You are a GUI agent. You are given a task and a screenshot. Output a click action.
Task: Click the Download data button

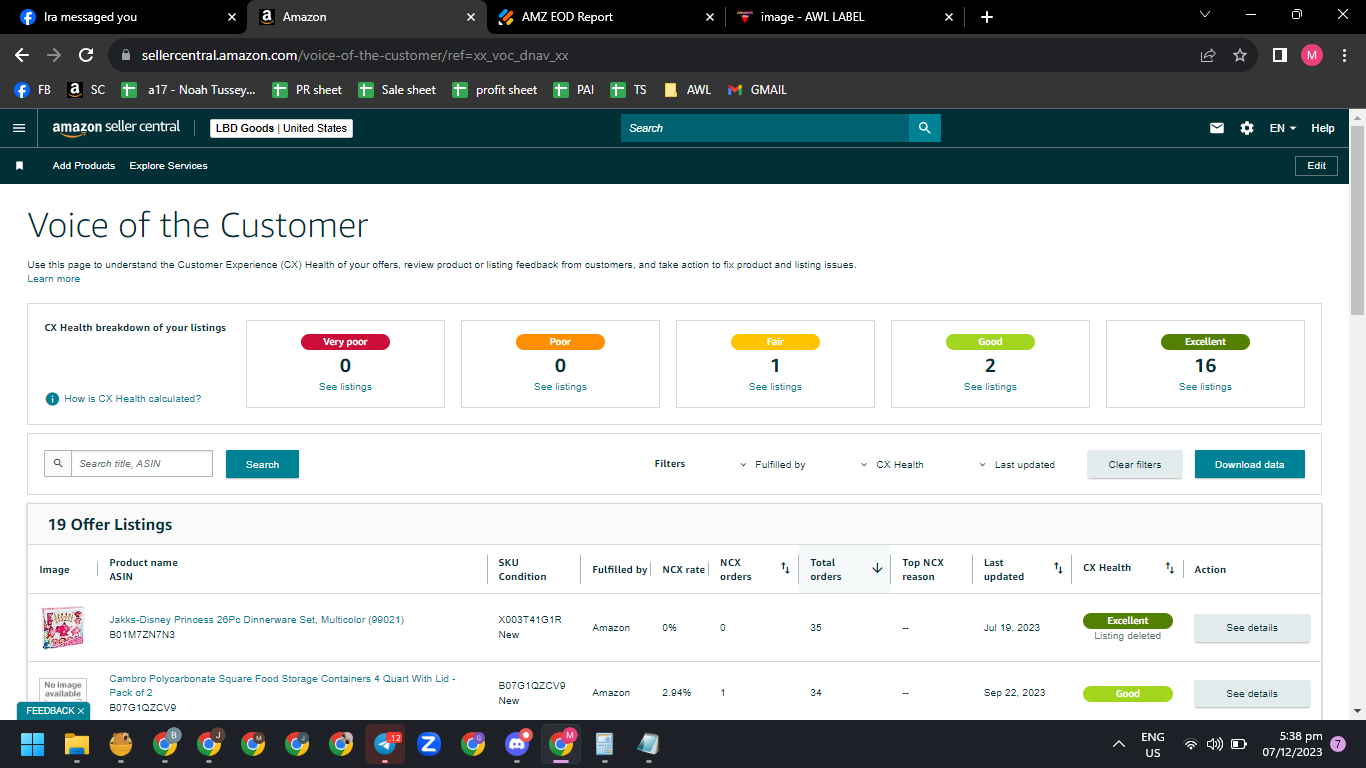tap(1250, 464)
